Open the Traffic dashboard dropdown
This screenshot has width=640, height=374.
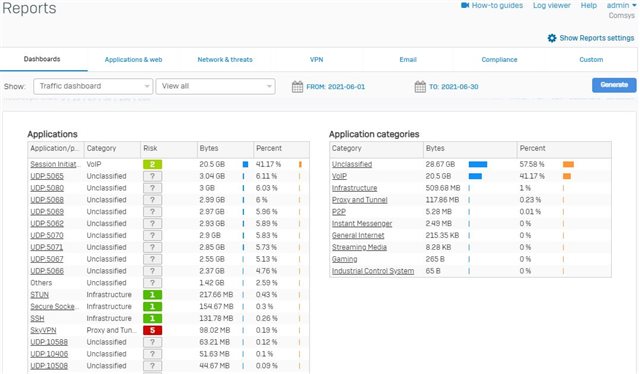pos(93,86)
